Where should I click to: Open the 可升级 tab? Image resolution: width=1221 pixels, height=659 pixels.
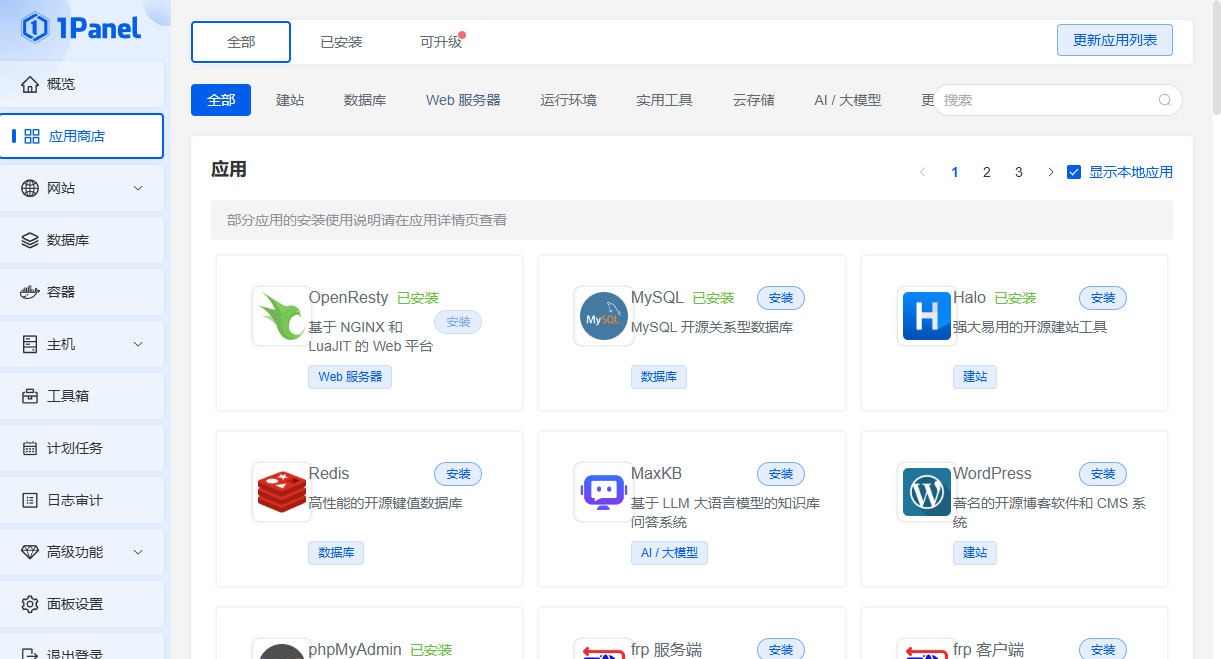[x=440, y=42]
